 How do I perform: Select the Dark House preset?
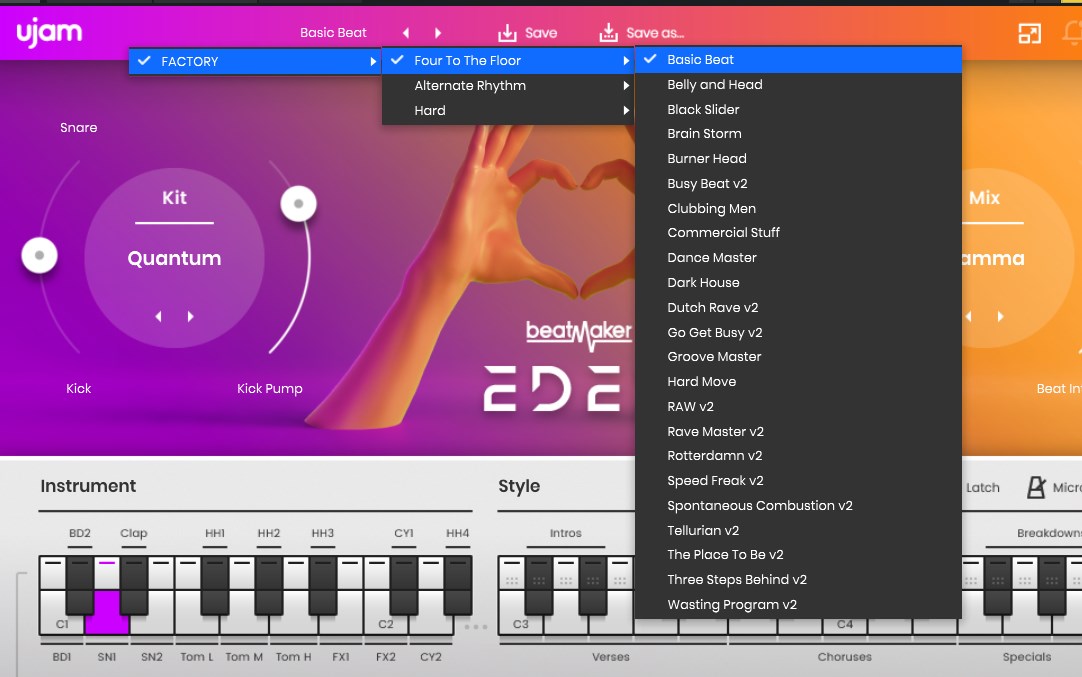point(703,283)
